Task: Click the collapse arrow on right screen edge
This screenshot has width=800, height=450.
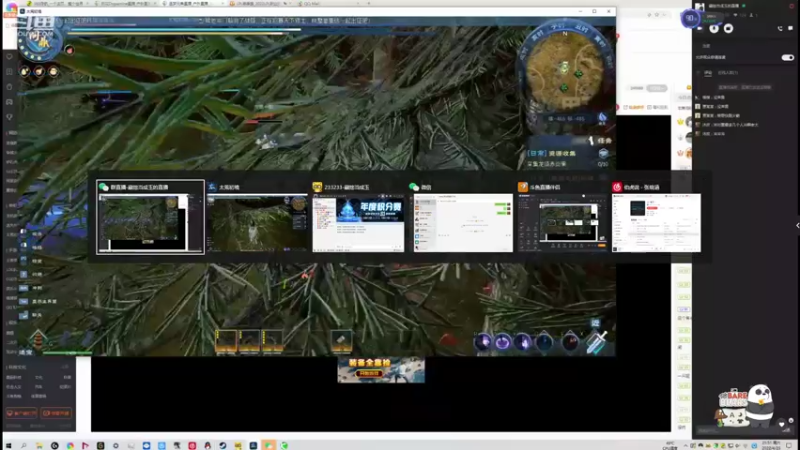Action: tap(797, 225)
